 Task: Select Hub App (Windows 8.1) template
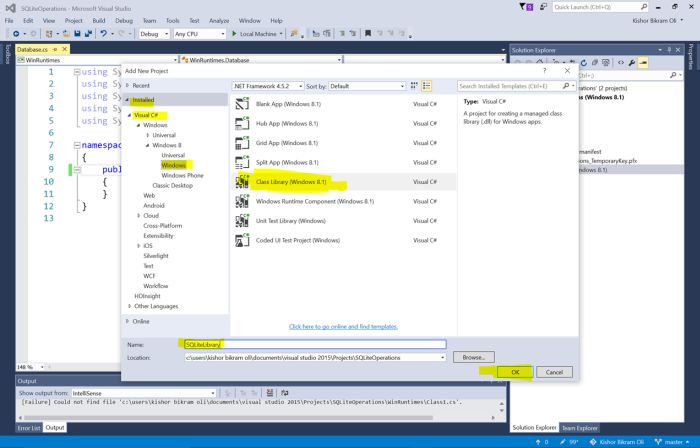(343, 123)
